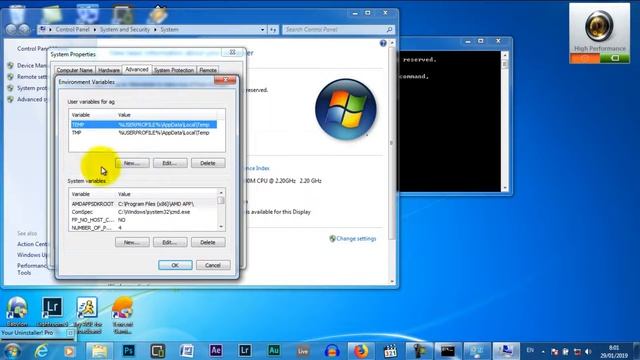Open address bar history dropdown
Image resolution: width=640 pixels, height=360 pixels.
pos(262,29)
